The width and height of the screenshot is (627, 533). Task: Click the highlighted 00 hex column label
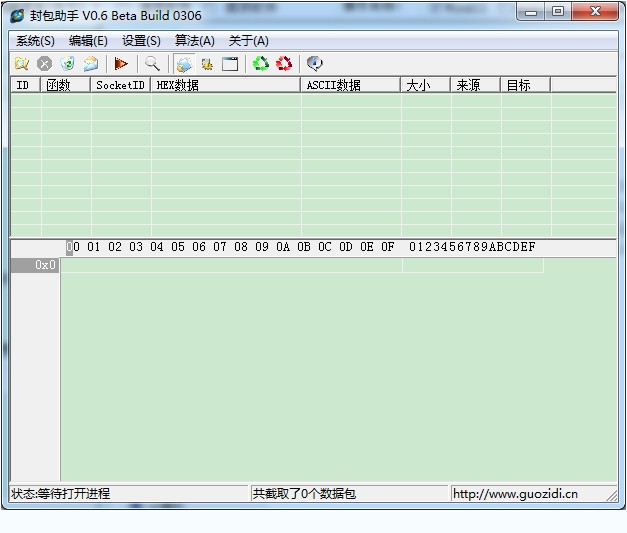(73, 247)
